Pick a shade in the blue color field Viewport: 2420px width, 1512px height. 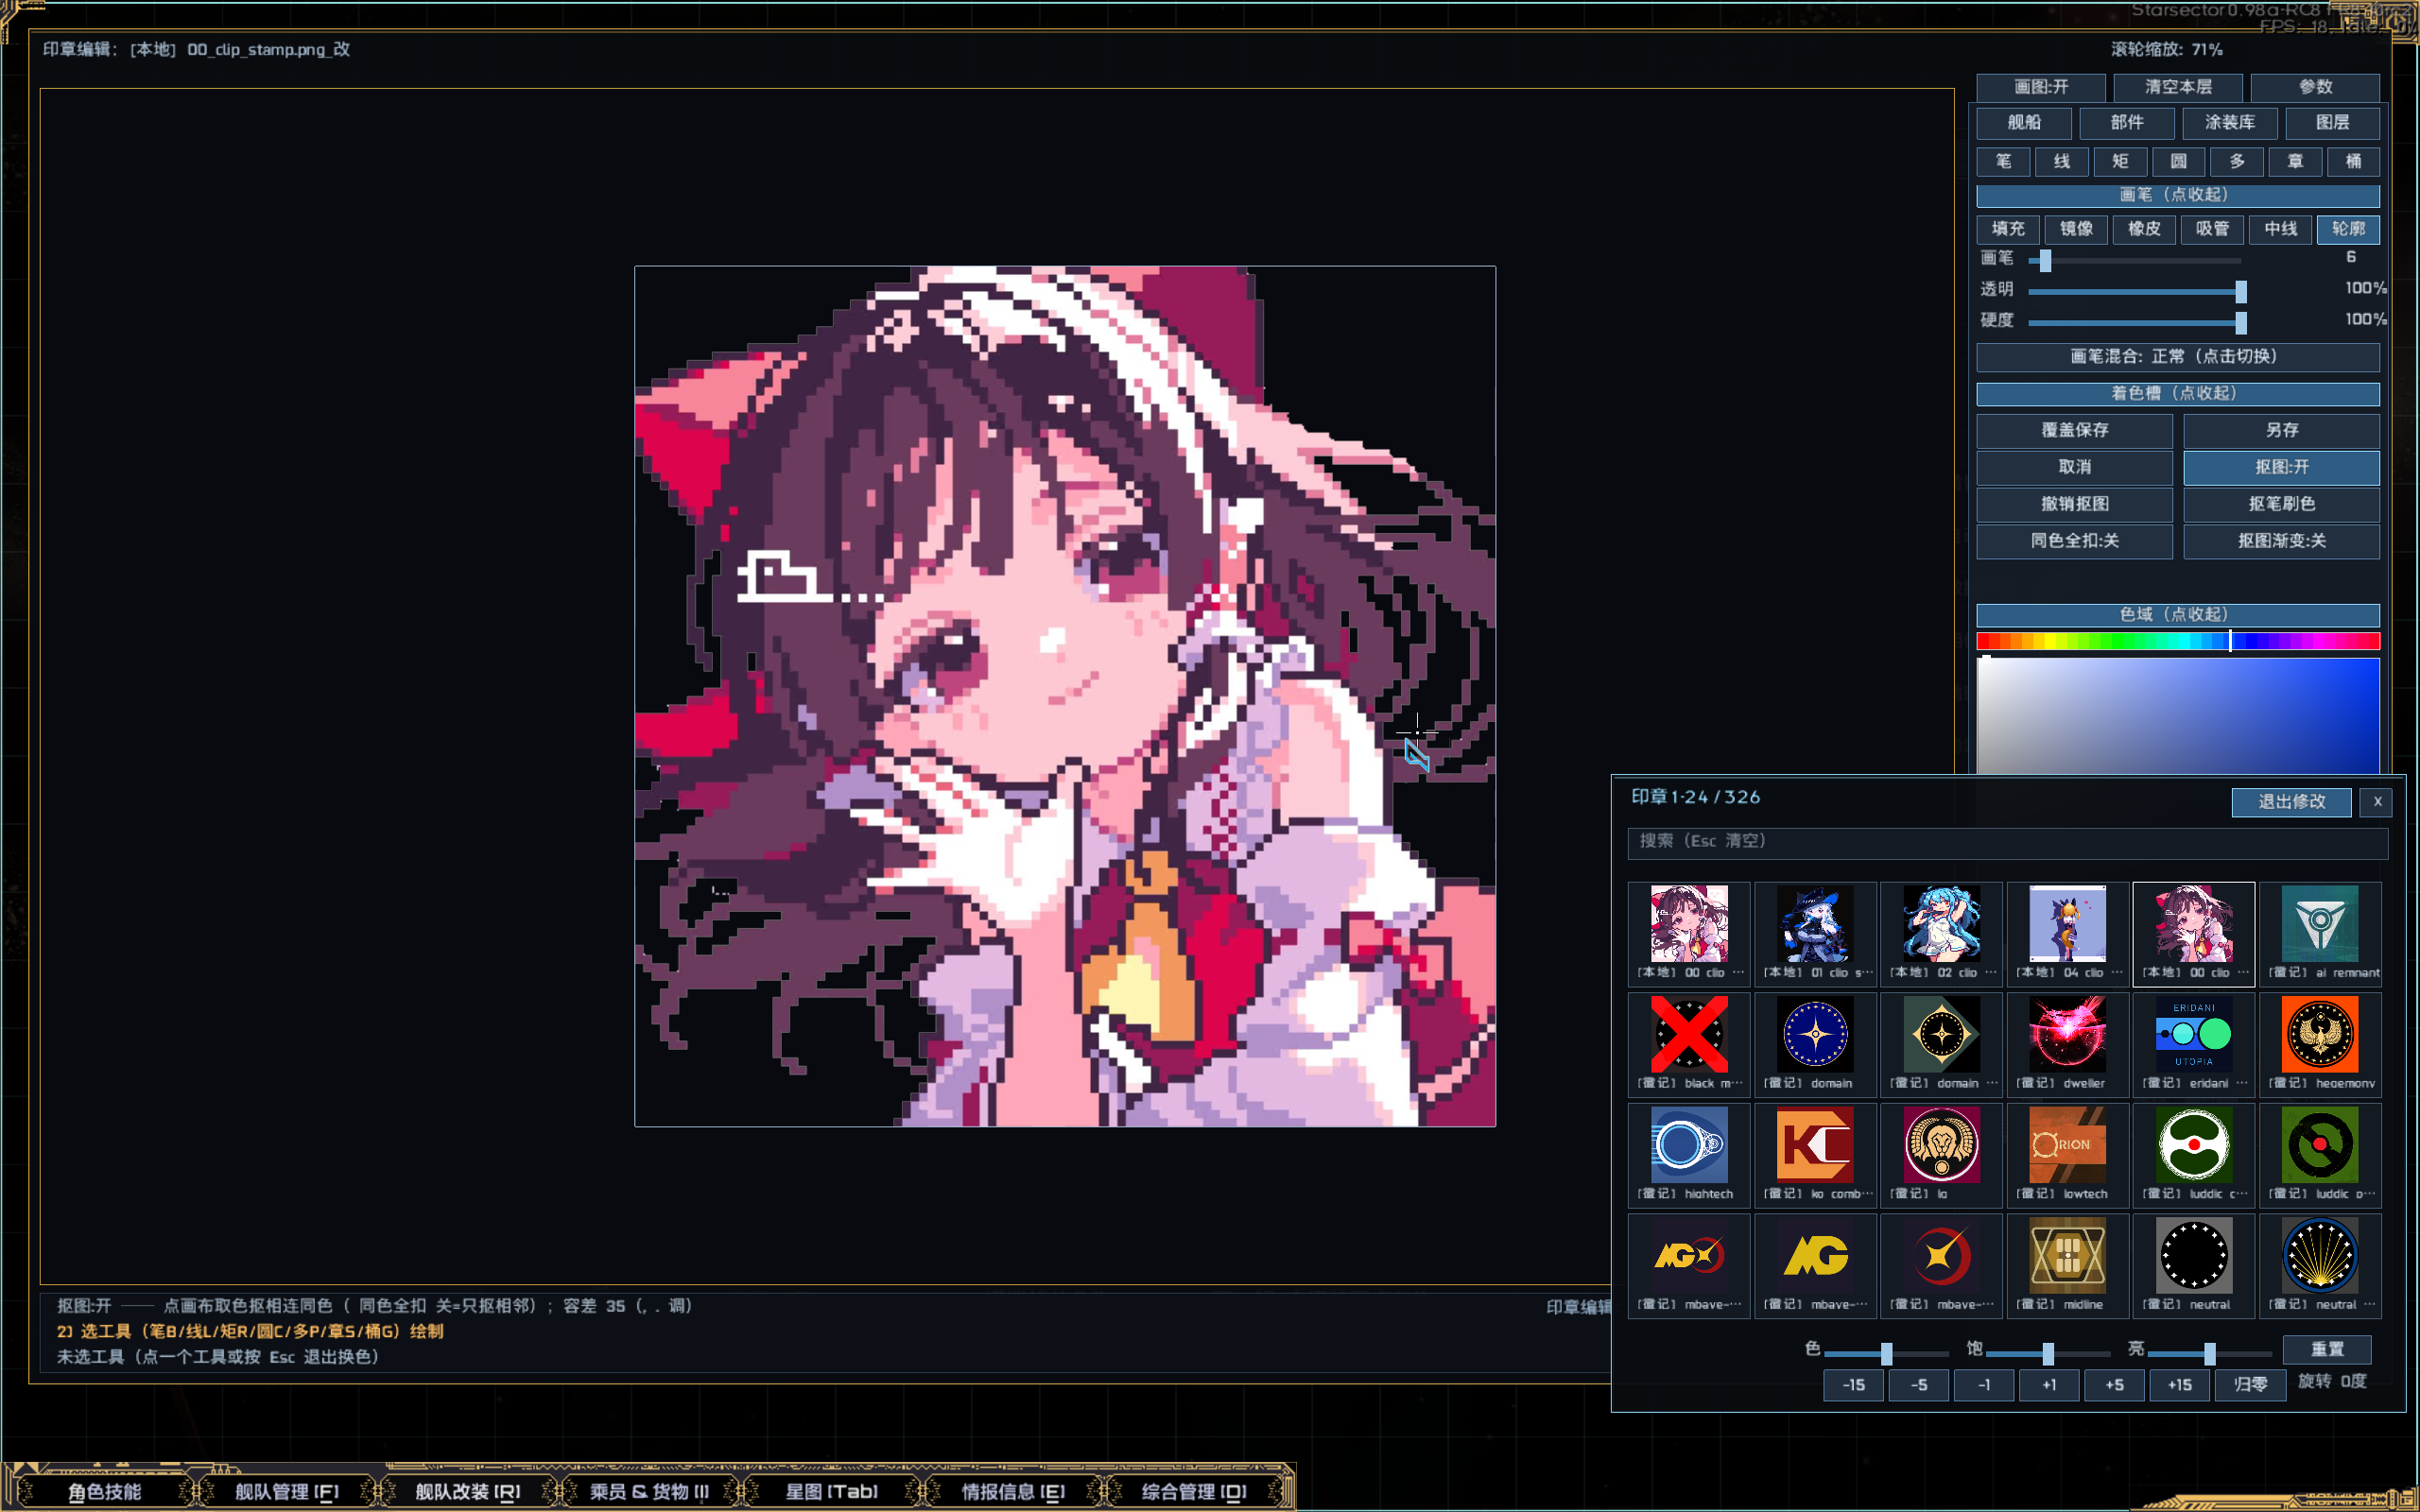click(x=2178, y=716)
